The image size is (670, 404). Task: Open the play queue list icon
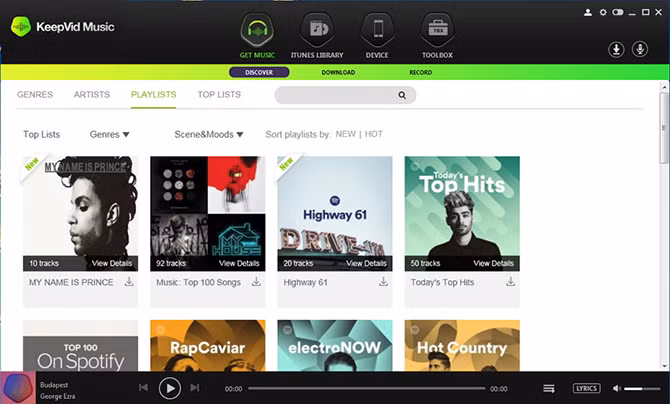549,388
